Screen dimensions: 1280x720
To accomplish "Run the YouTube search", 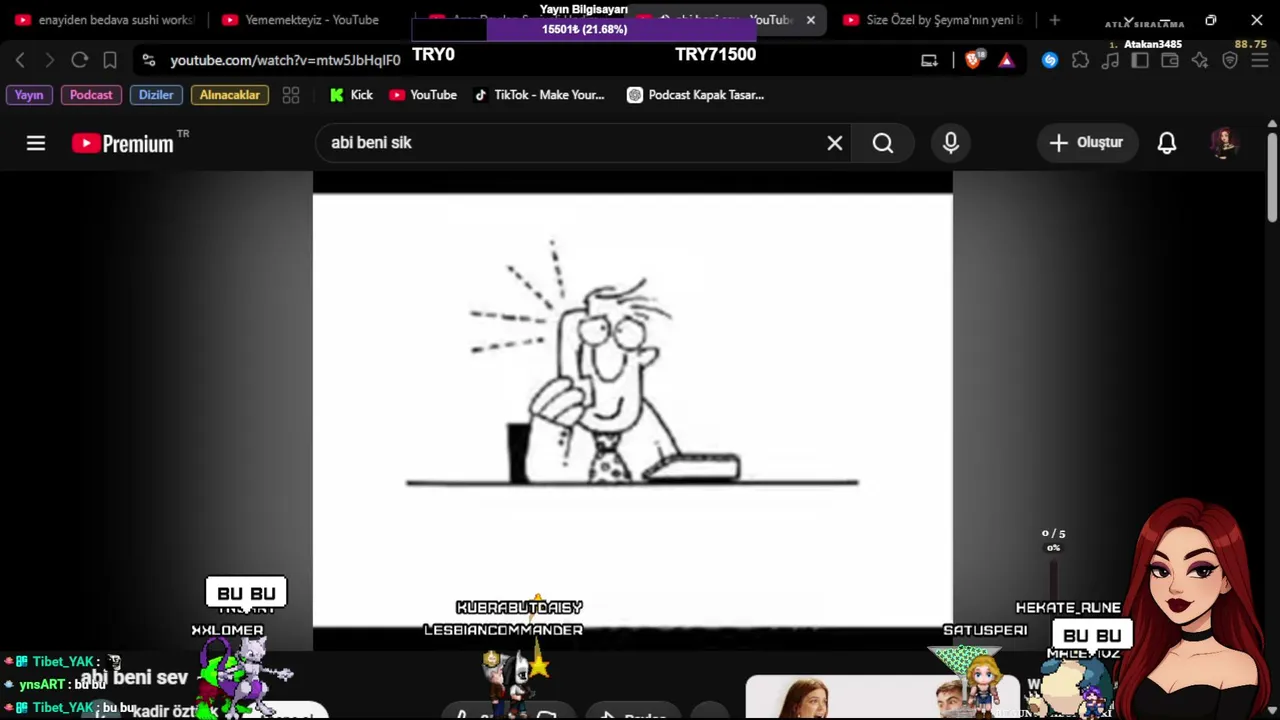I will pyautogui.click(x=882, y=143).
